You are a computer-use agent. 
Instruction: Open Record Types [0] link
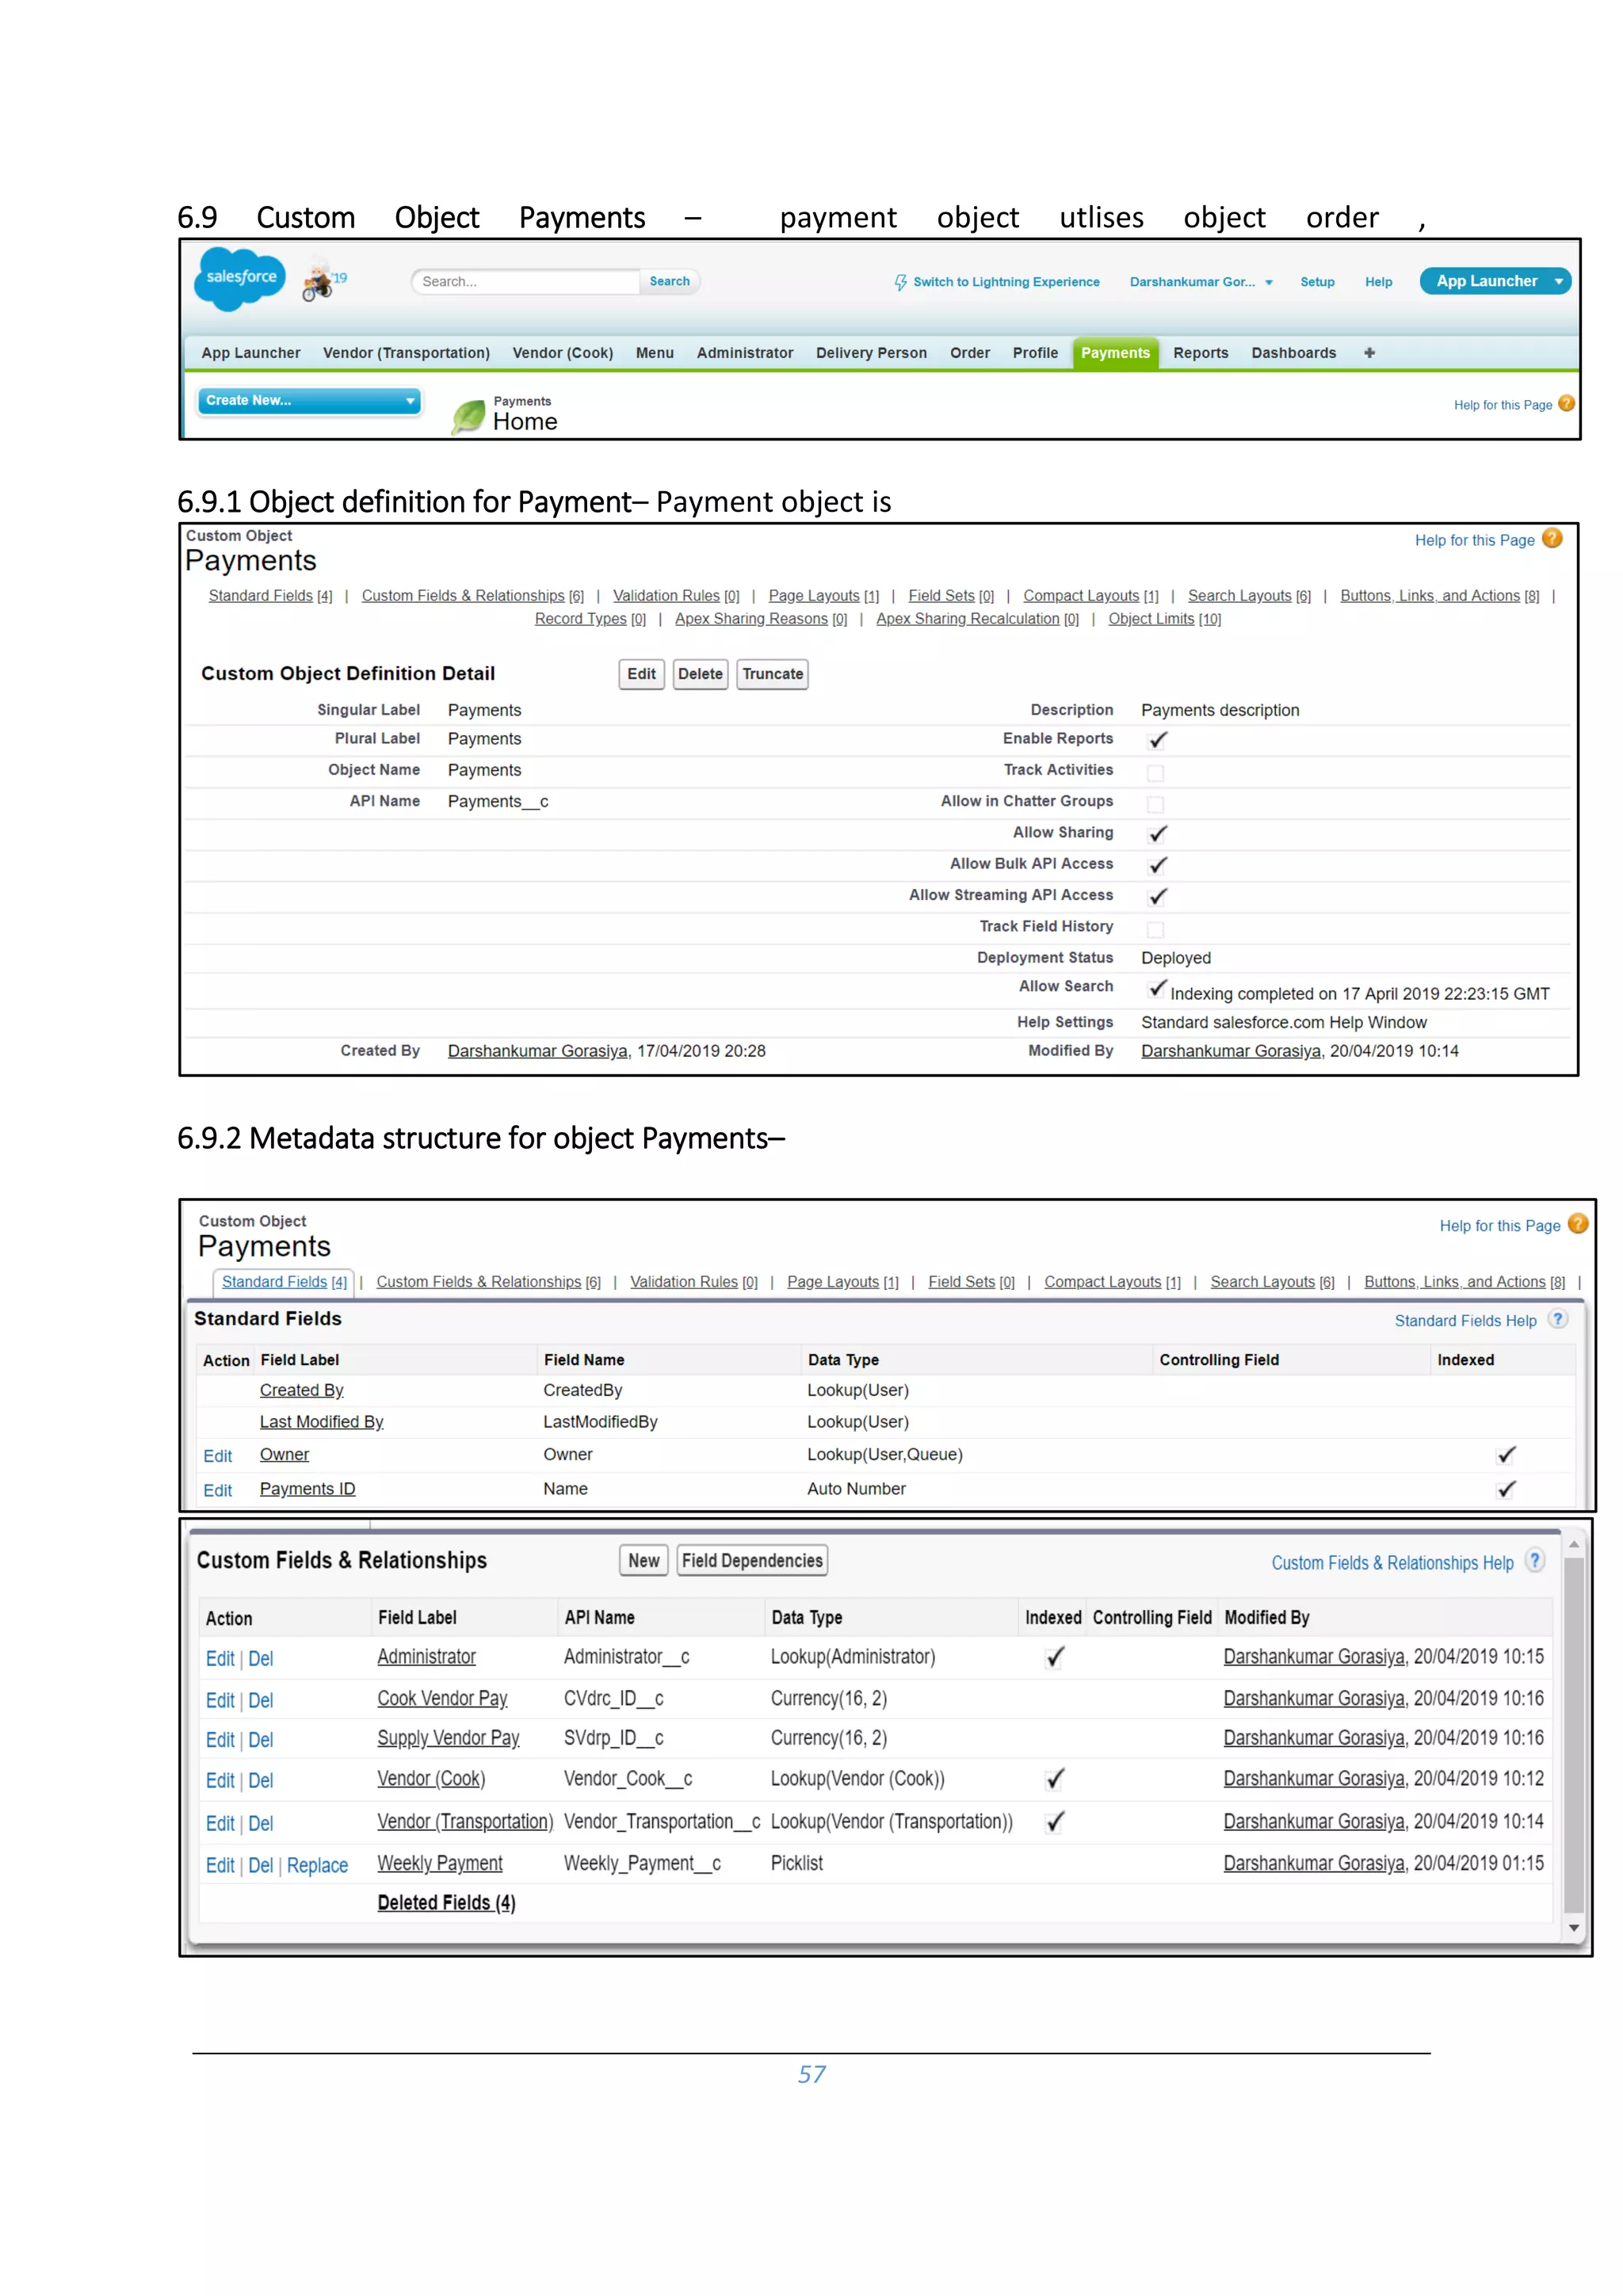[x=590, y=619]
